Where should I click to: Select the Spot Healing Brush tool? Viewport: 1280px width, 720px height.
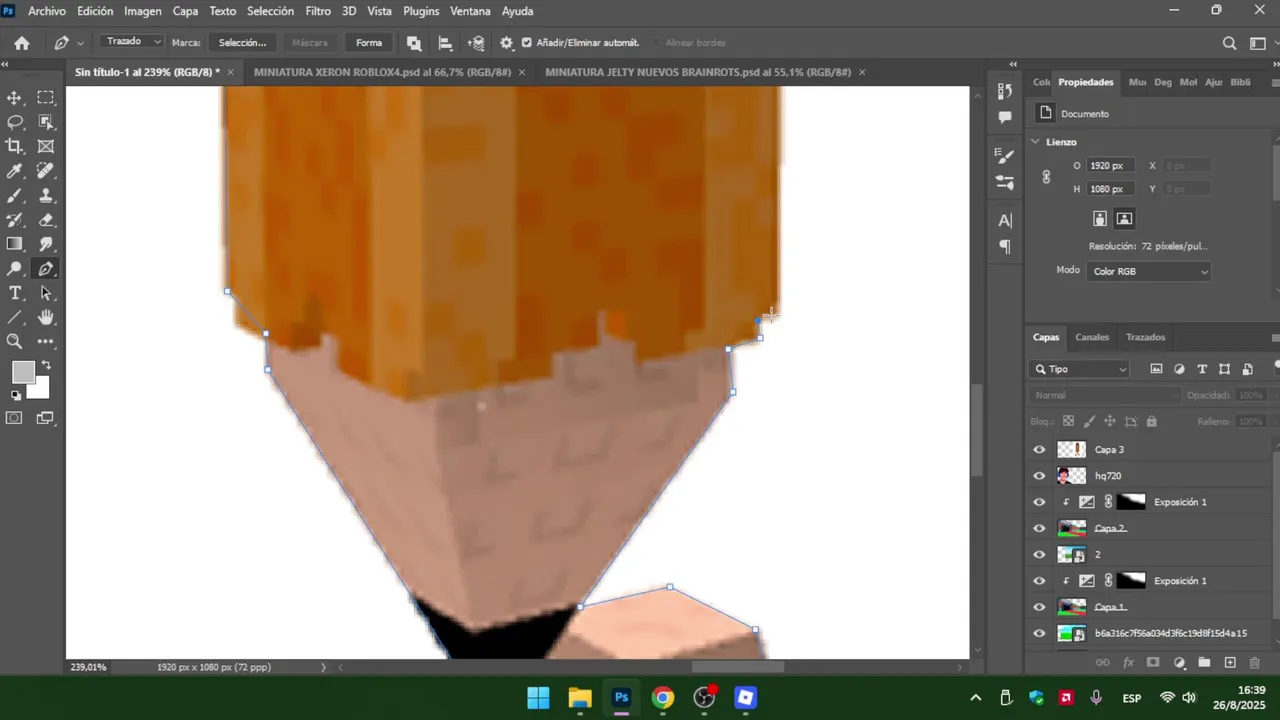[x=46, y=171]
